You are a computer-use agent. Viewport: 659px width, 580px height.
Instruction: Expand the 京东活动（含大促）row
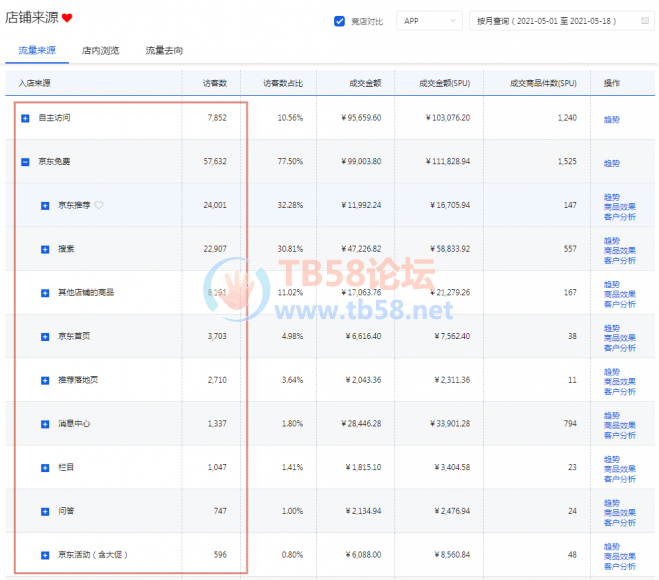point(45,555)
